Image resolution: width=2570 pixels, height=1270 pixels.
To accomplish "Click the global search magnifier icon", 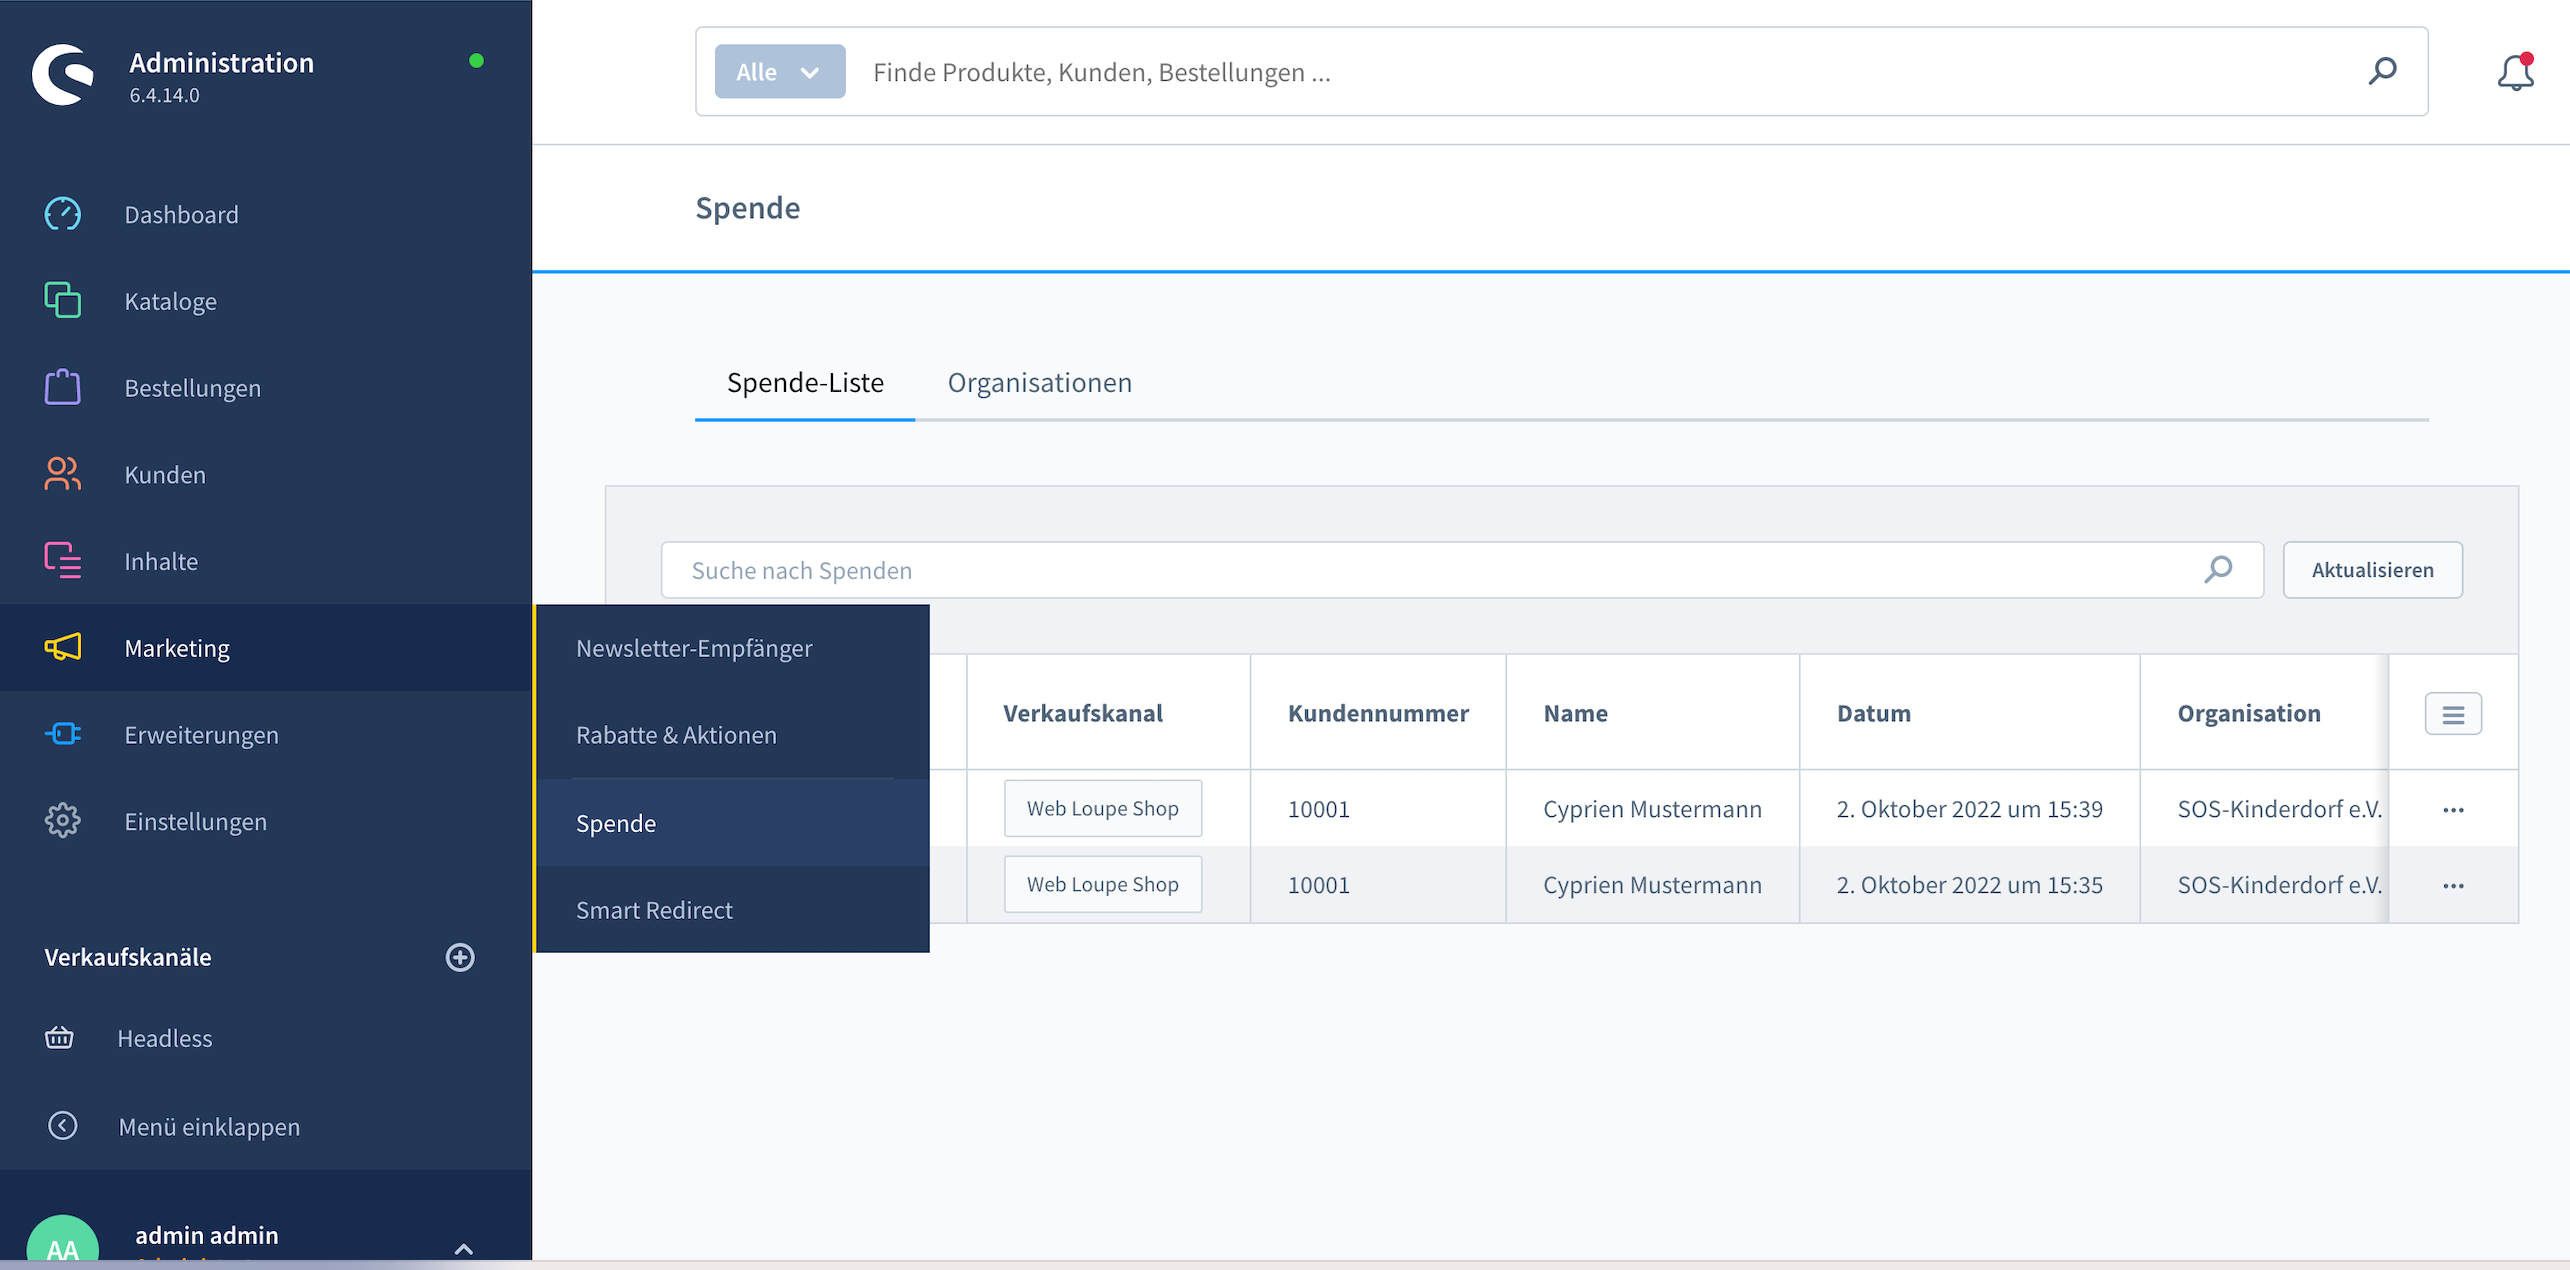I will point(2383,71).
